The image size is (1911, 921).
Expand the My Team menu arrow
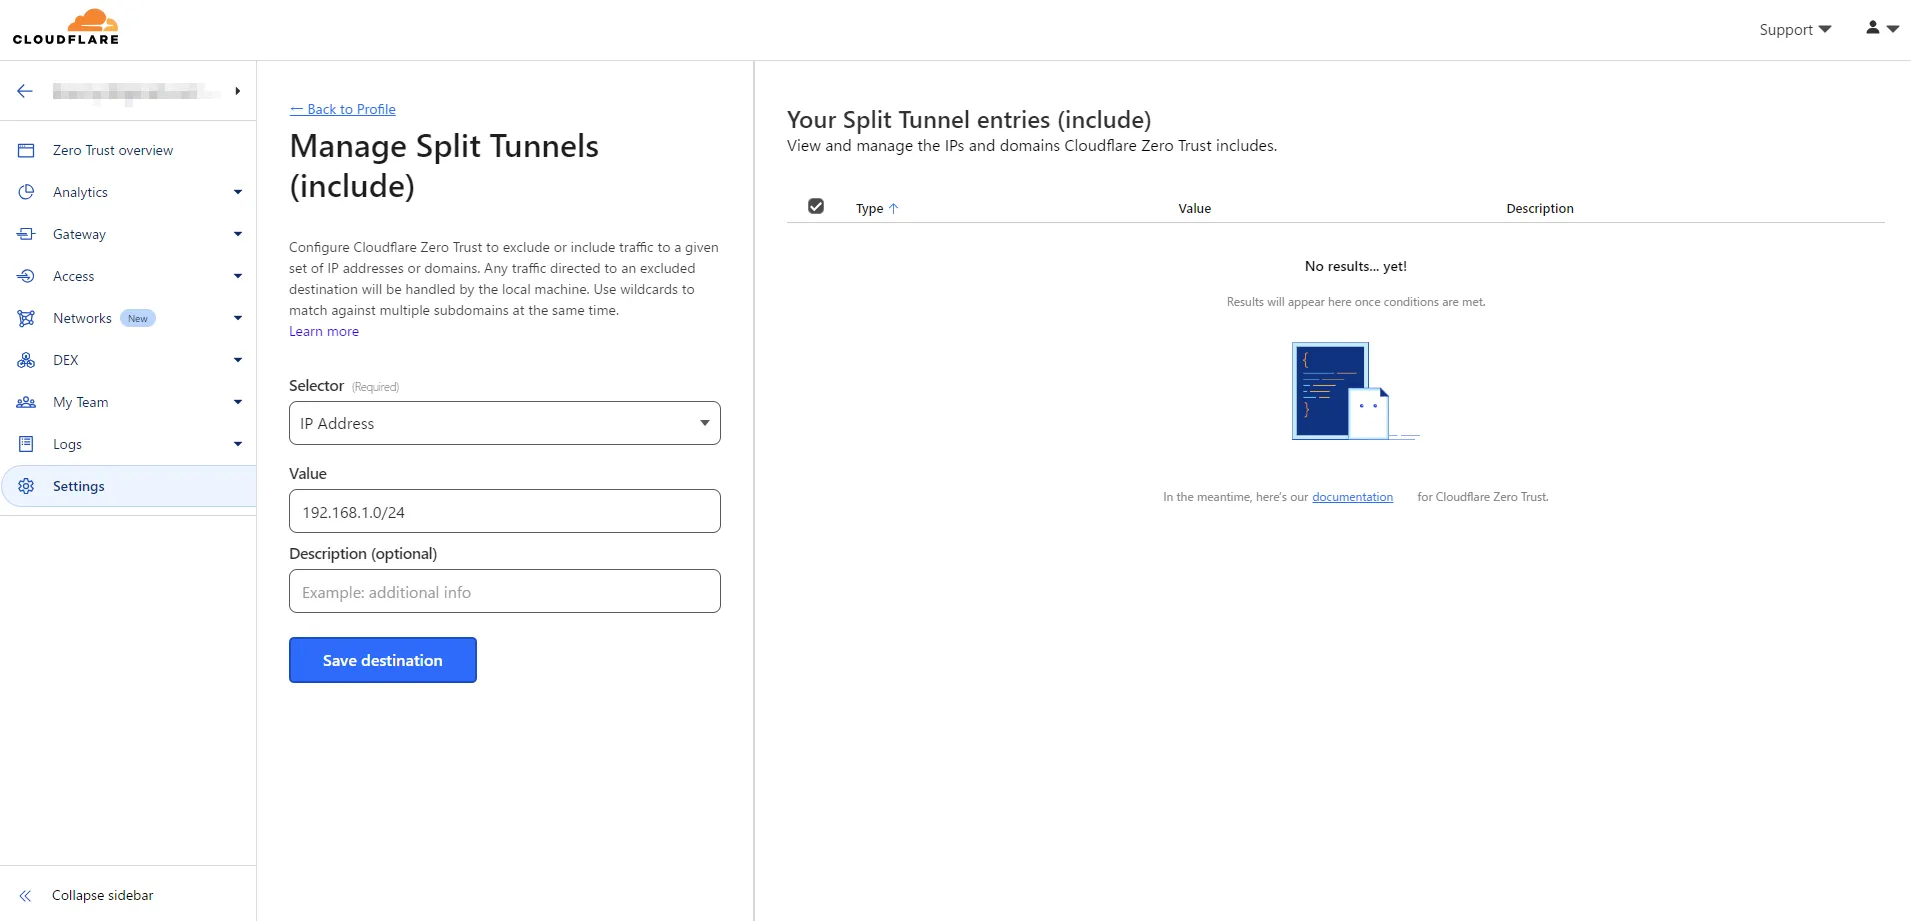pos(237,402)
